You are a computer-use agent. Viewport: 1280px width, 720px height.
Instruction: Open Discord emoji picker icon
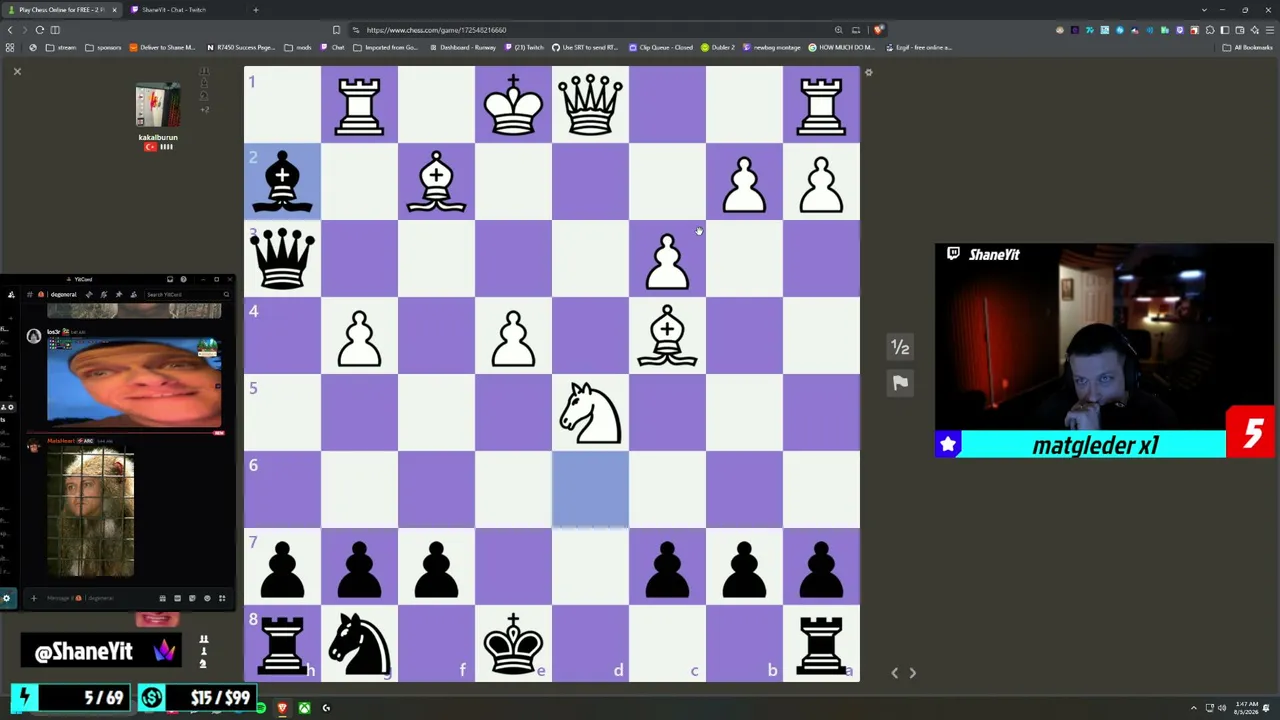click(x=207, y=598)
